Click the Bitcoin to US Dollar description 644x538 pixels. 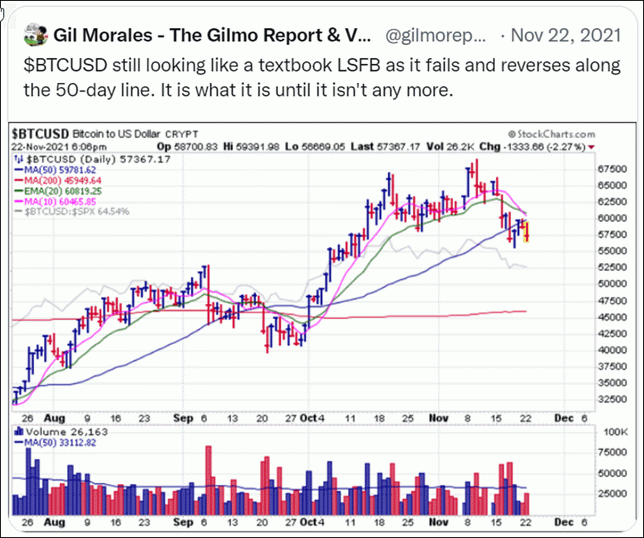[x=116, y=134]
